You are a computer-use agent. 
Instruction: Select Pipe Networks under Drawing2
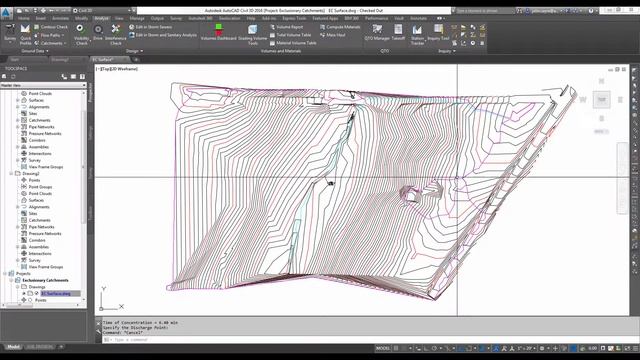[x=41, y=227]
